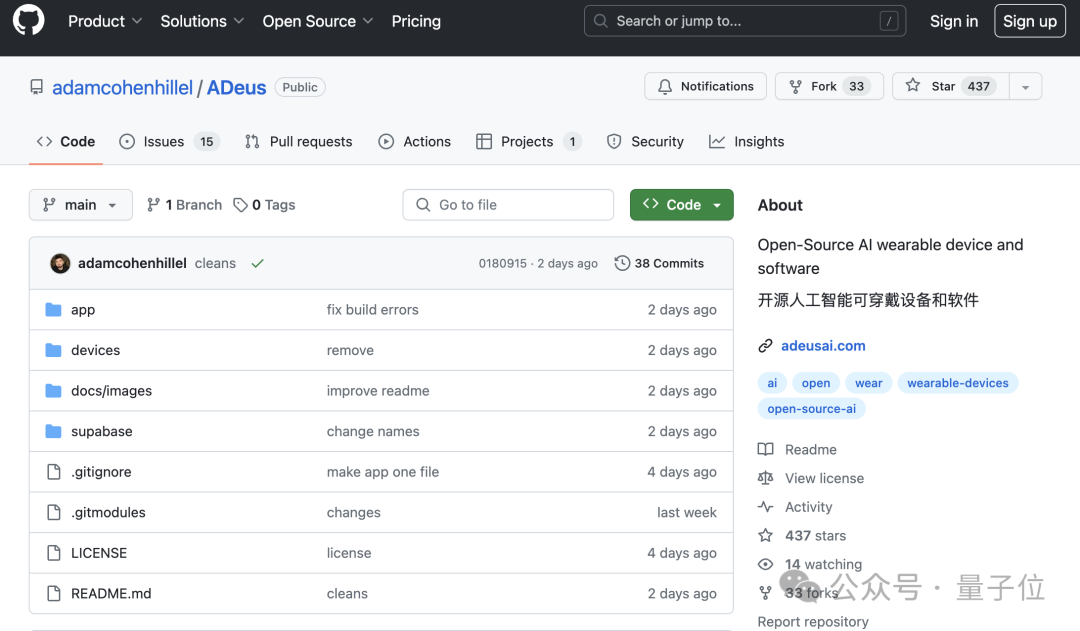Switch to the Security tab
The width and height of the screenshot is (1080, 631).
point(645,141)
